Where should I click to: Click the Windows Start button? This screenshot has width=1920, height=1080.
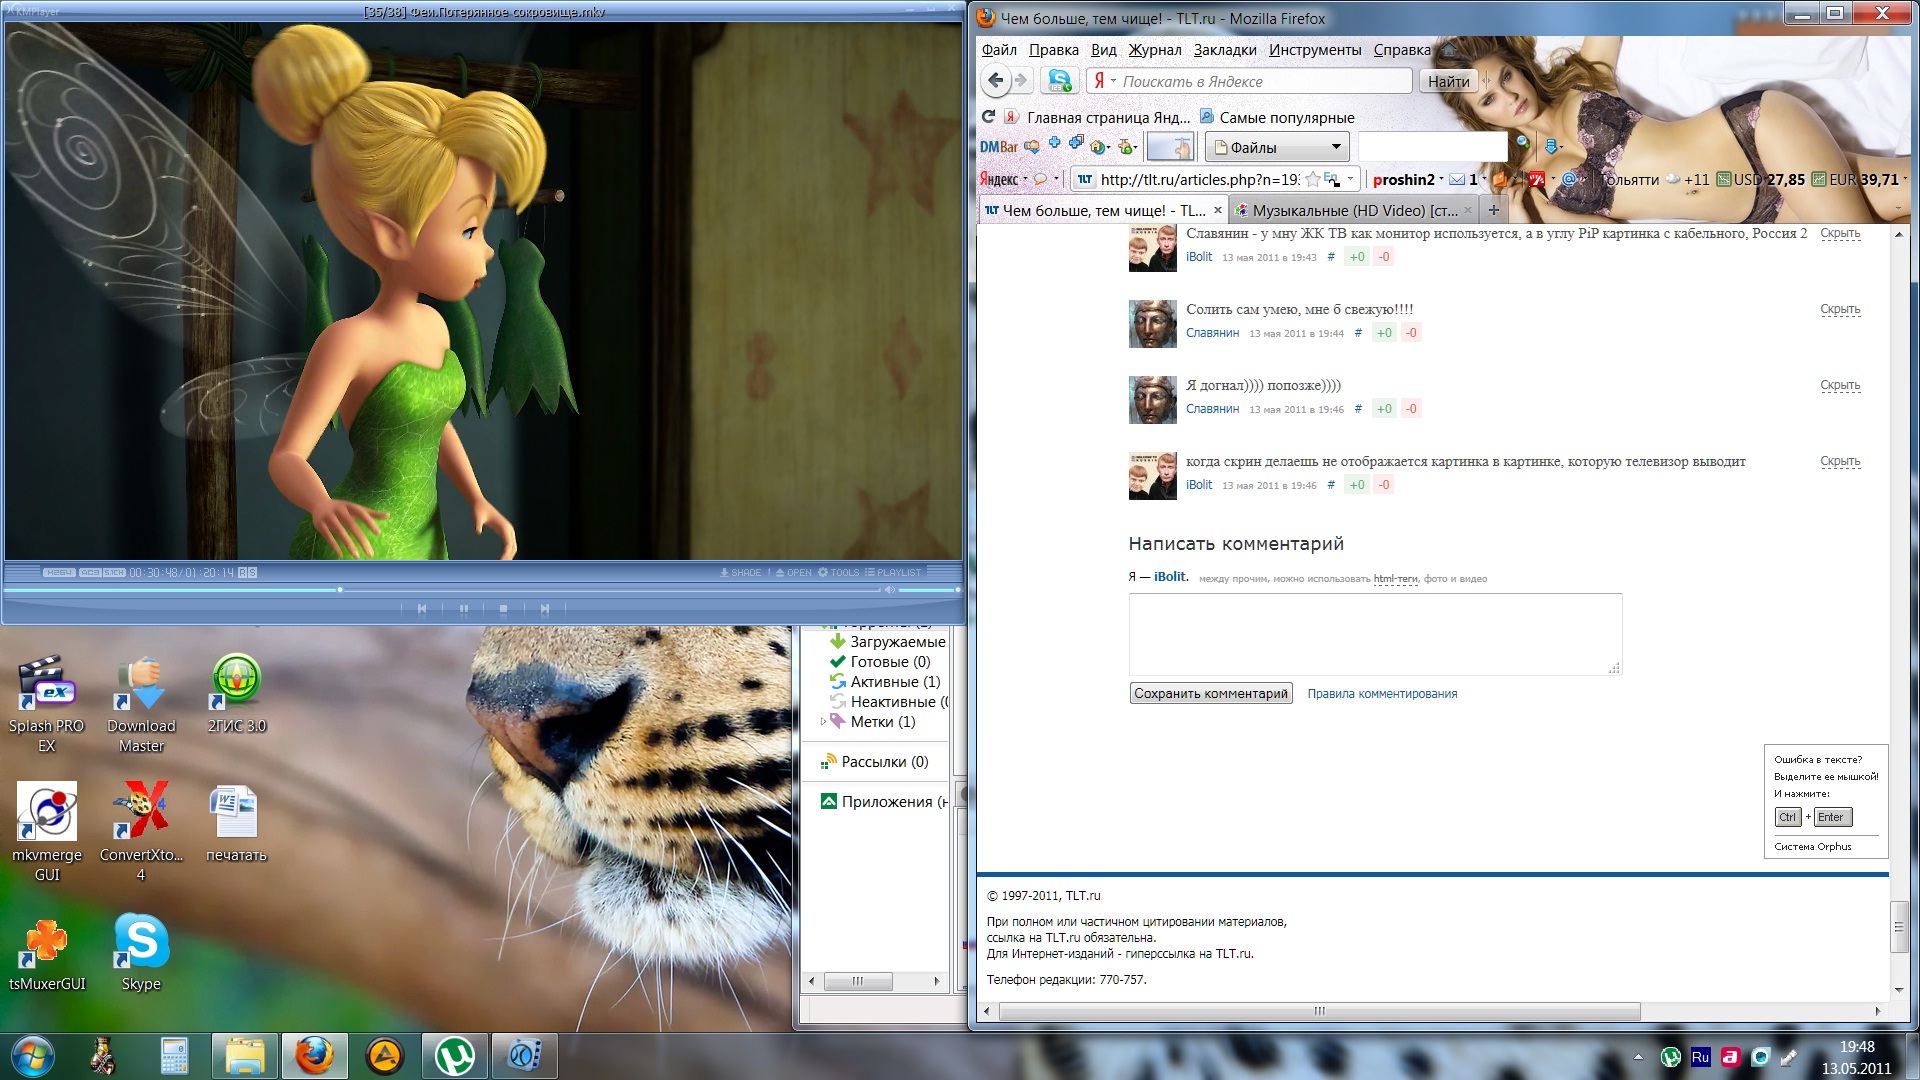[x=33, y=1056]
